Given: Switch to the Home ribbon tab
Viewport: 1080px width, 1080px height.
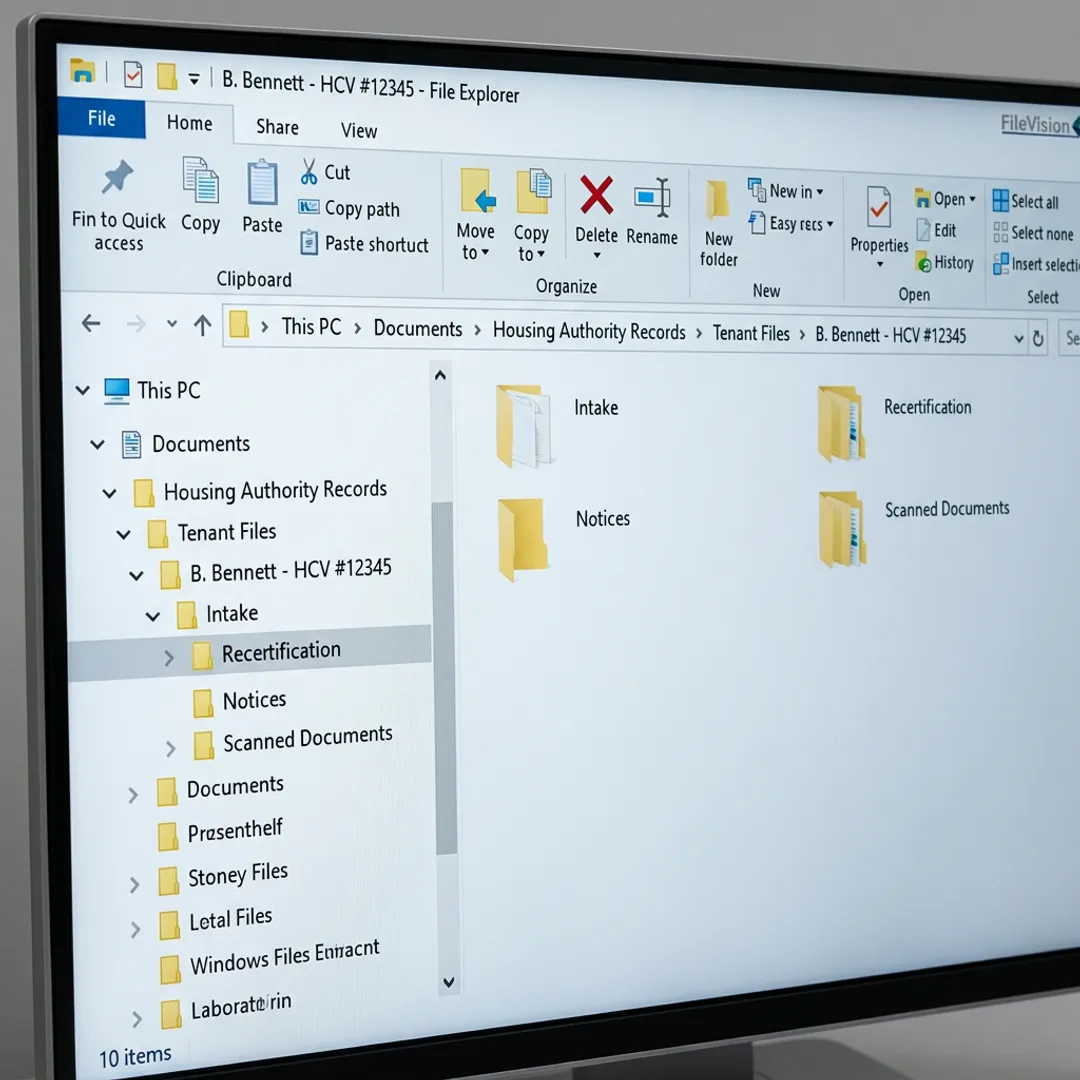Looking at the screenshot, I should coord(189,123).
